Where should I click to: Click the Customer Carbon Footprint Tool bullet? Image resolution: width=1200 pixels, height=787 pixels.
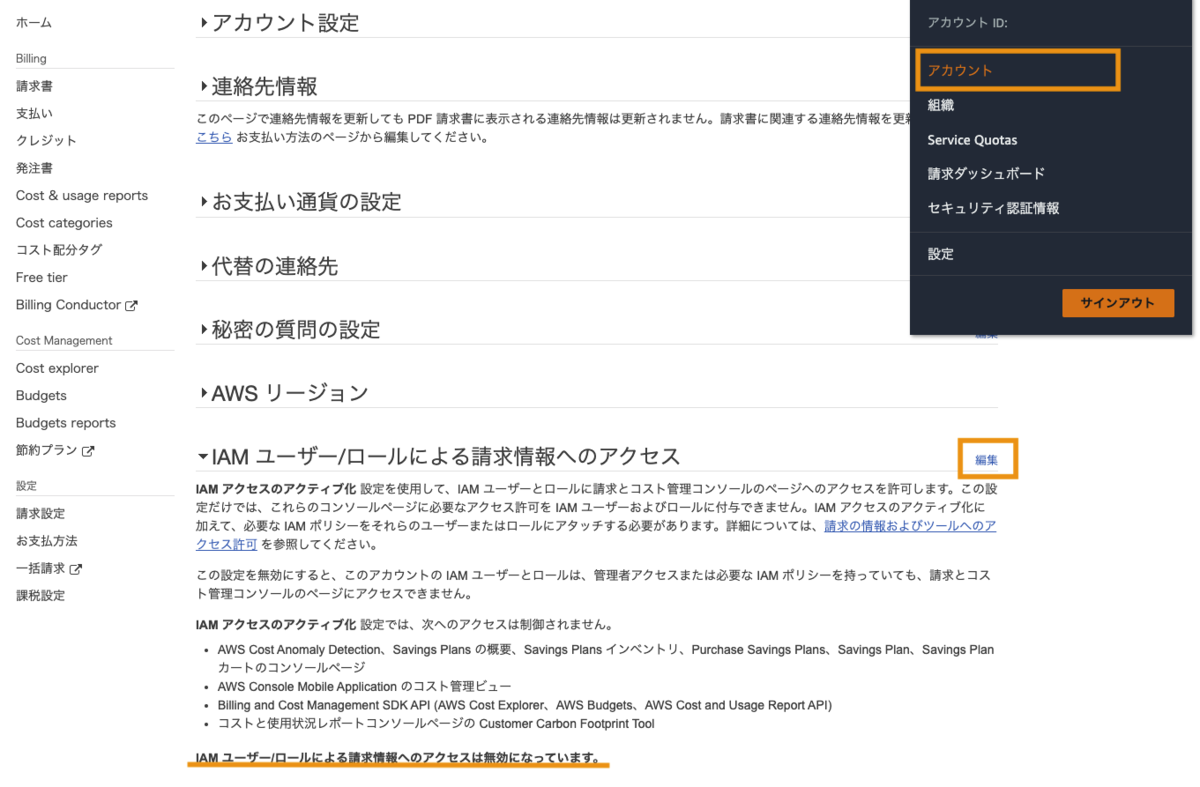point(436,724)
